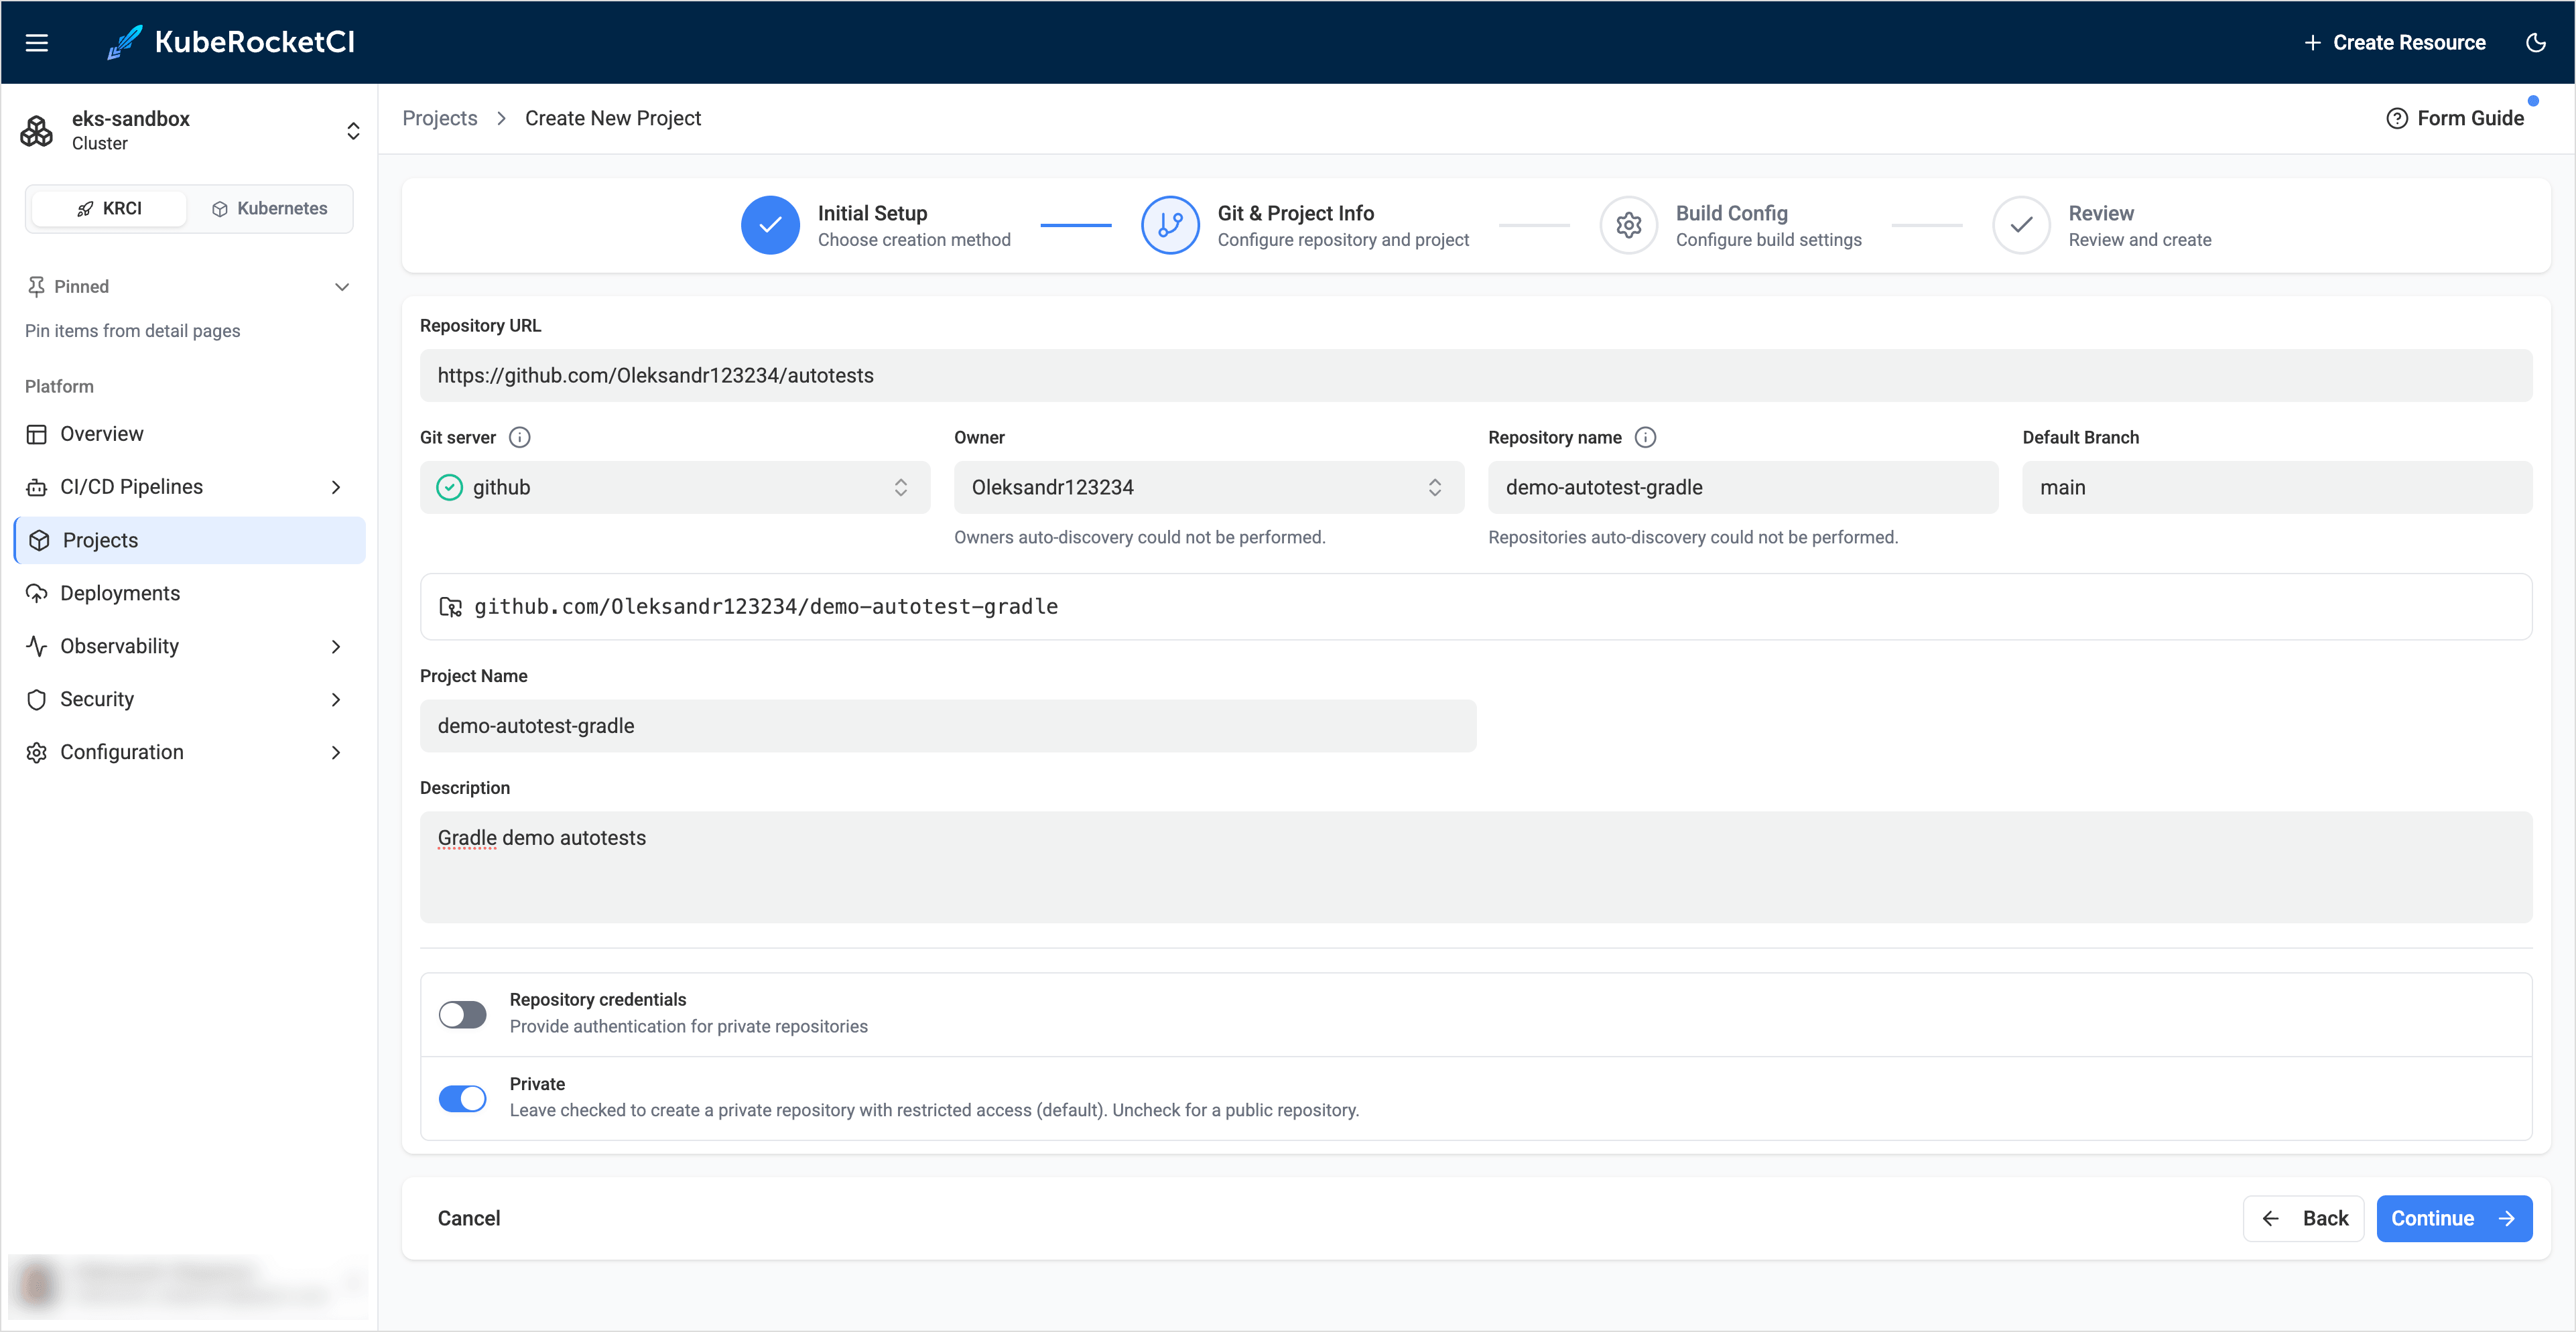Click the Repository name input field
The height and width of the screenshot is (1332, 2576).
tap(1743, 487)
